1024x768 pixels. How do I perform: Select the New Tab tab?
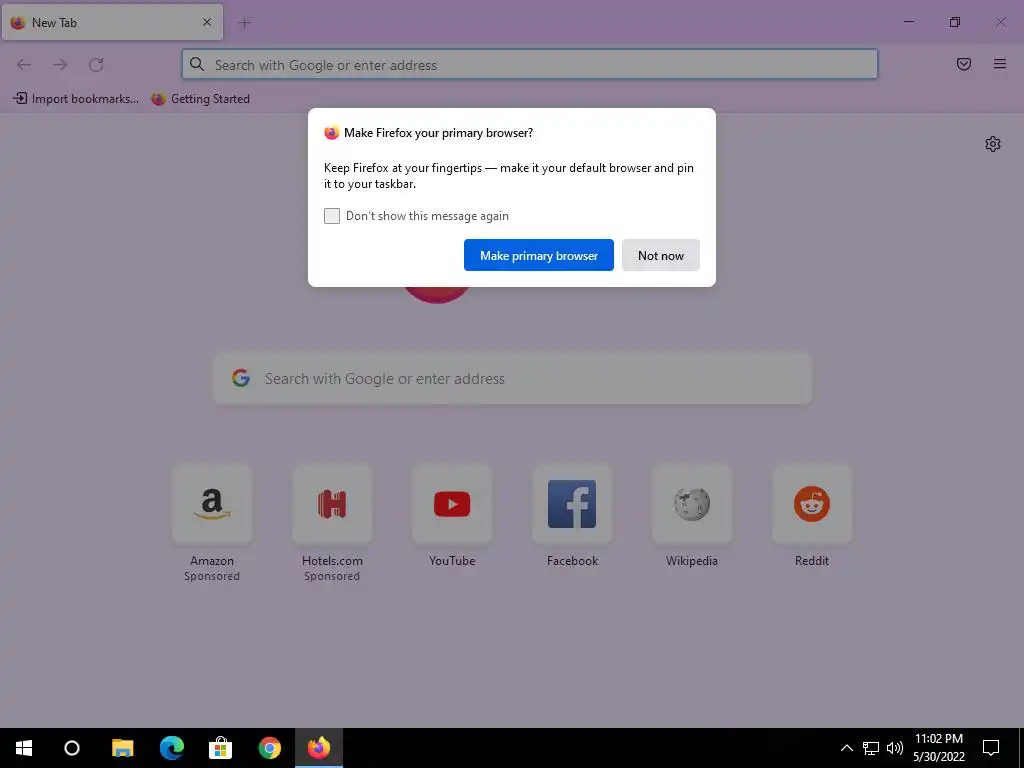click(x=112, y=22)
